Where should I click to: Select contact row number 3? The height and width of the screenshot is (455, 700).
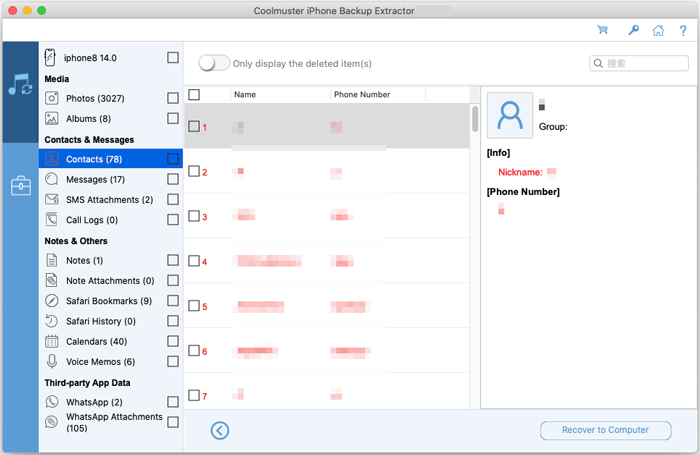(327, 216)
